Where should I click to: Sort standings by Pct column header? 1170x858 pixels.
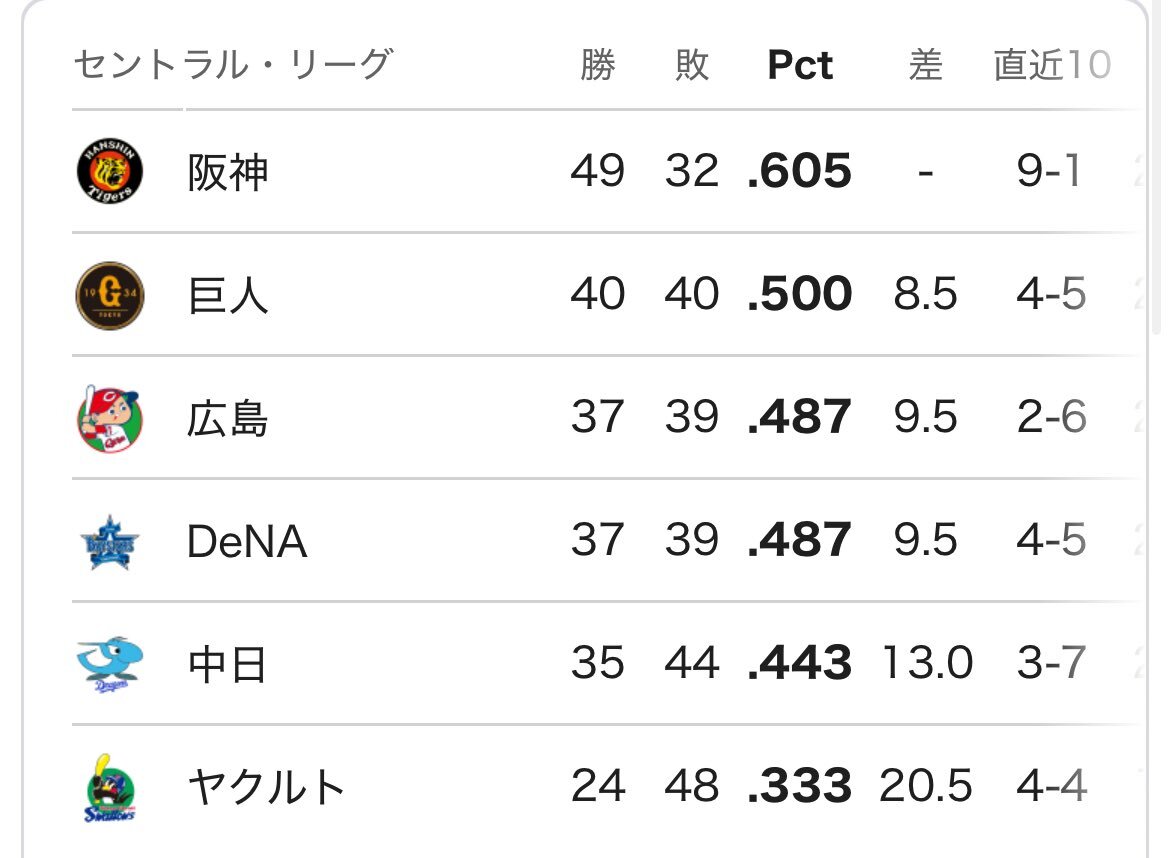point(800,66)
